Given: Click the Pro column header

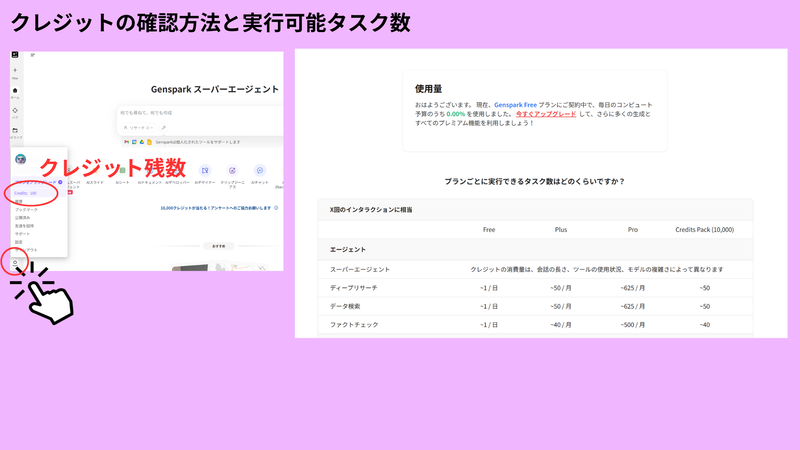Looking at the screenshot, I should [x=633, y=230].
